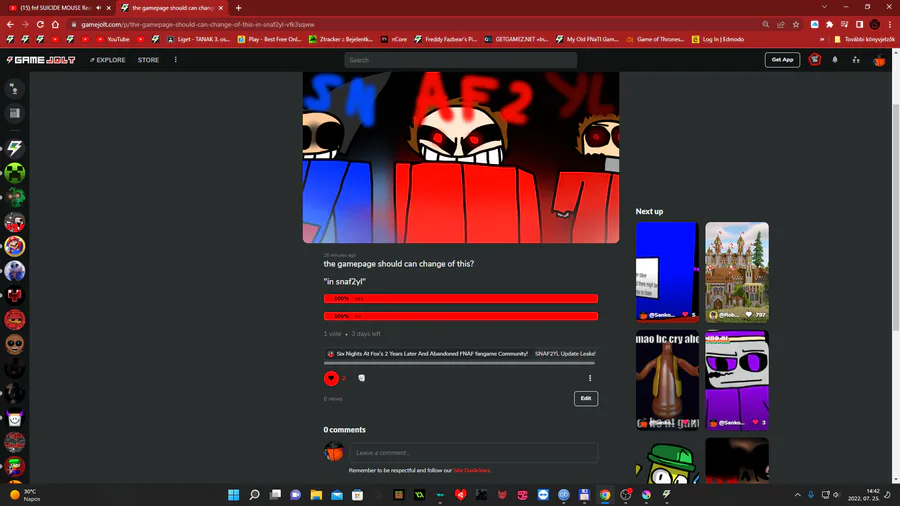Vote 'no' in the poll

[x=461, y=316]
